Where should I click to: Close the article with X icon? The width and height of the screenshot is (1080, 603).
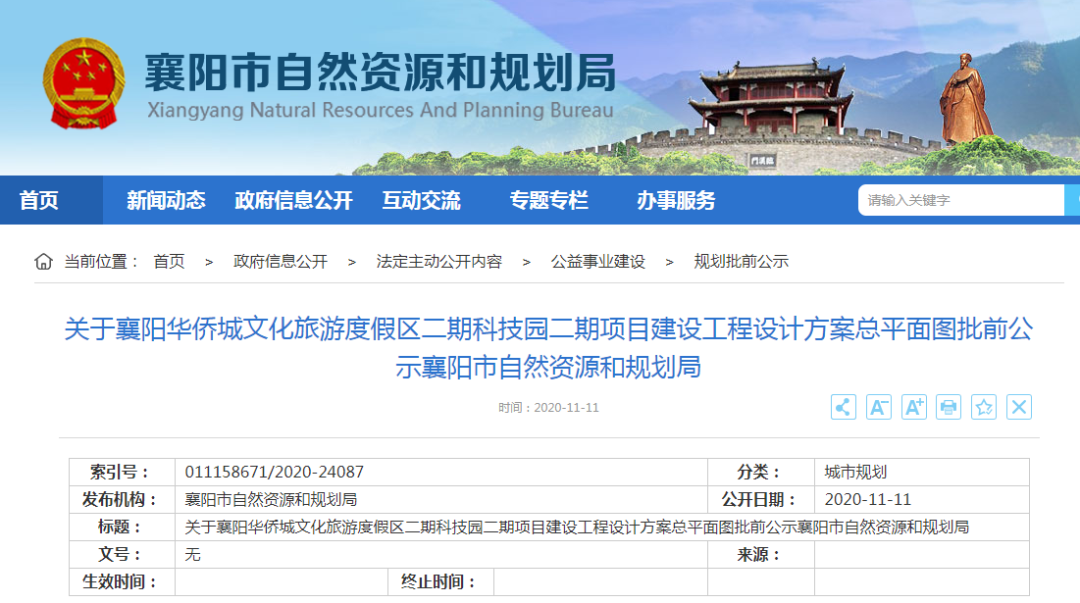tap(1019, 407)
